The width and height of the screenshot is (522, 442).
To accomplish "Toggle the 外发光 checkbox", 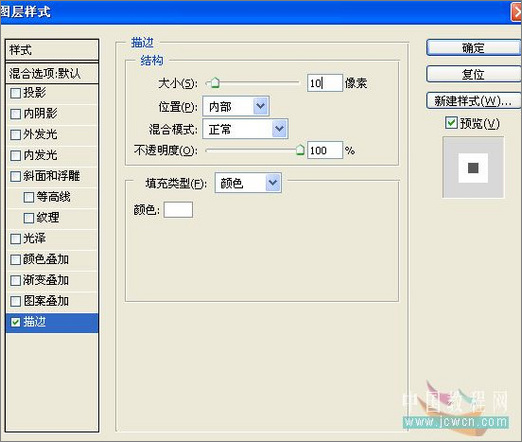I will (15, 135).
